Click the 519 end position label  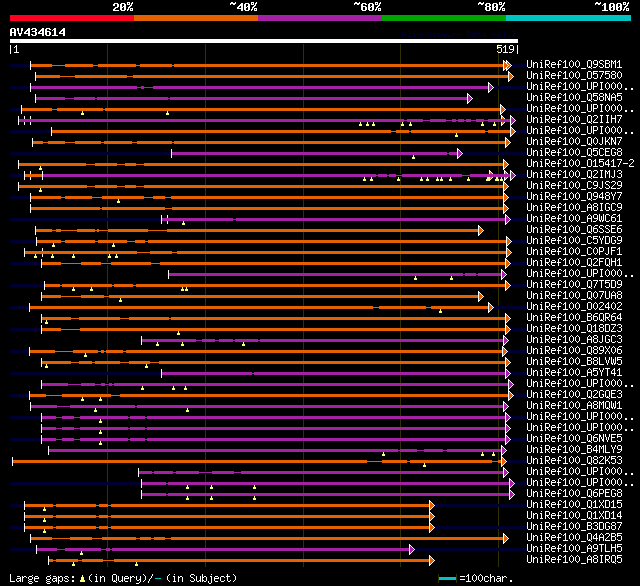click(505, 49)
